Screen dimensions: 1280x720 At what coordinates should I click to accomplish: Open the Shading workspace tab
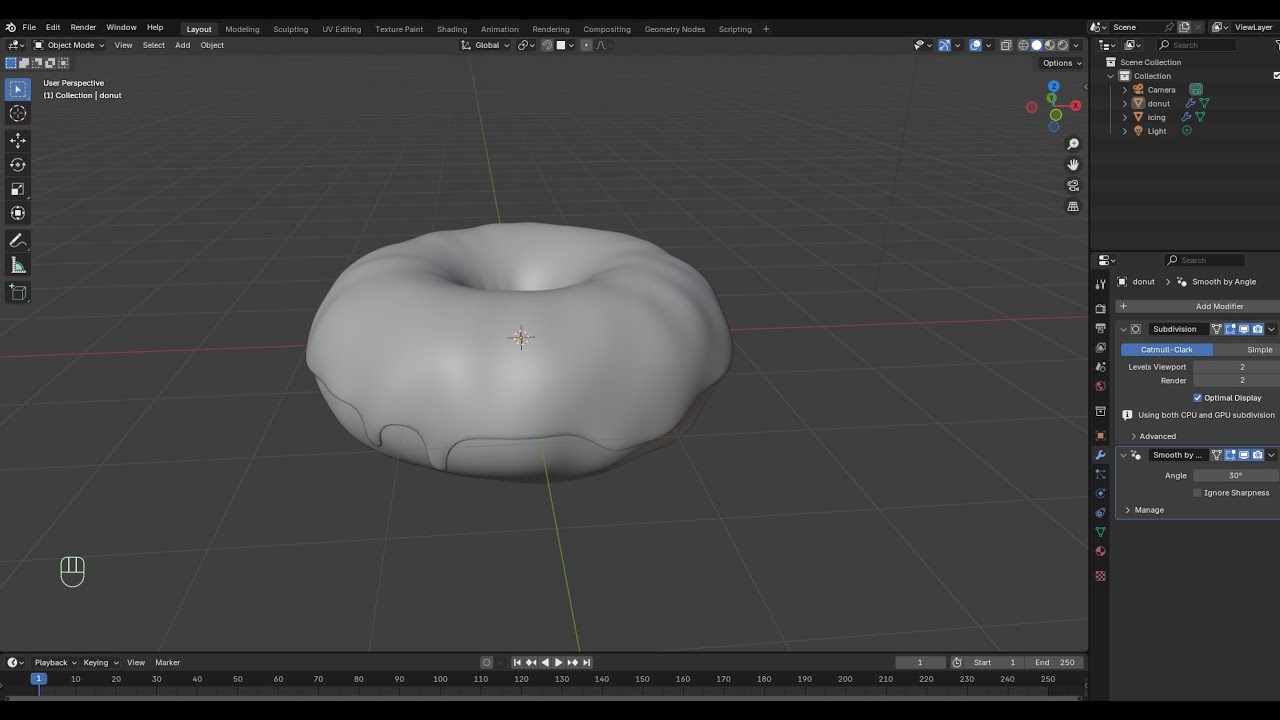(452, 29)
